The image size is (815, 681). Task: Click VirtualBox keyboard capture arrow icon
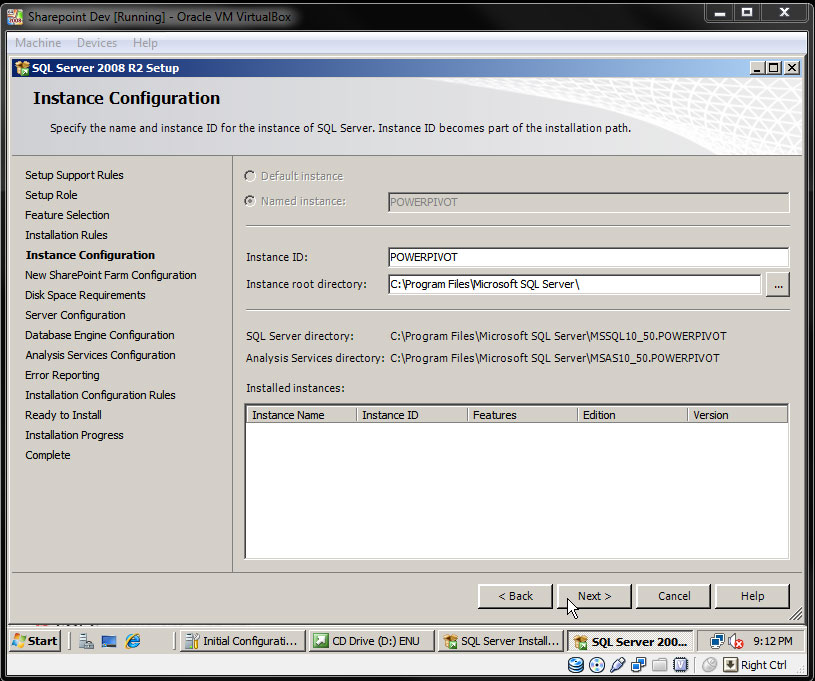pyautogui.click(x=730, y=664)
